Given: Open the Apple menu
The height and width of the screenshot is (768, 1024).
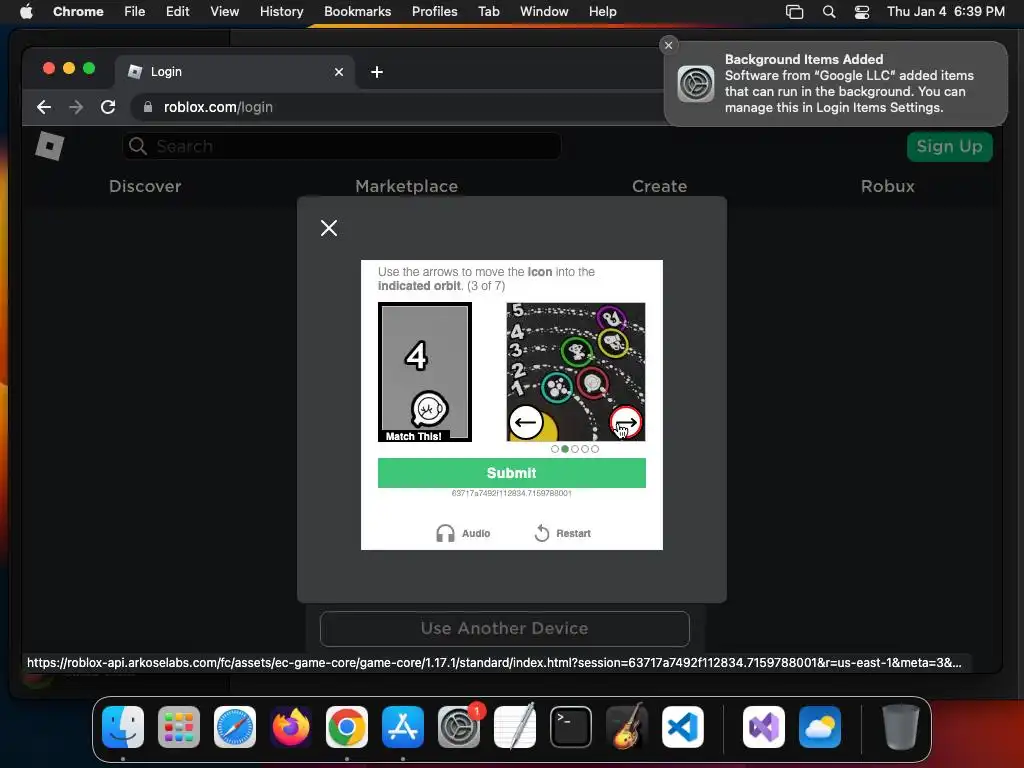Looking at the screenshot, I should 26,11.
